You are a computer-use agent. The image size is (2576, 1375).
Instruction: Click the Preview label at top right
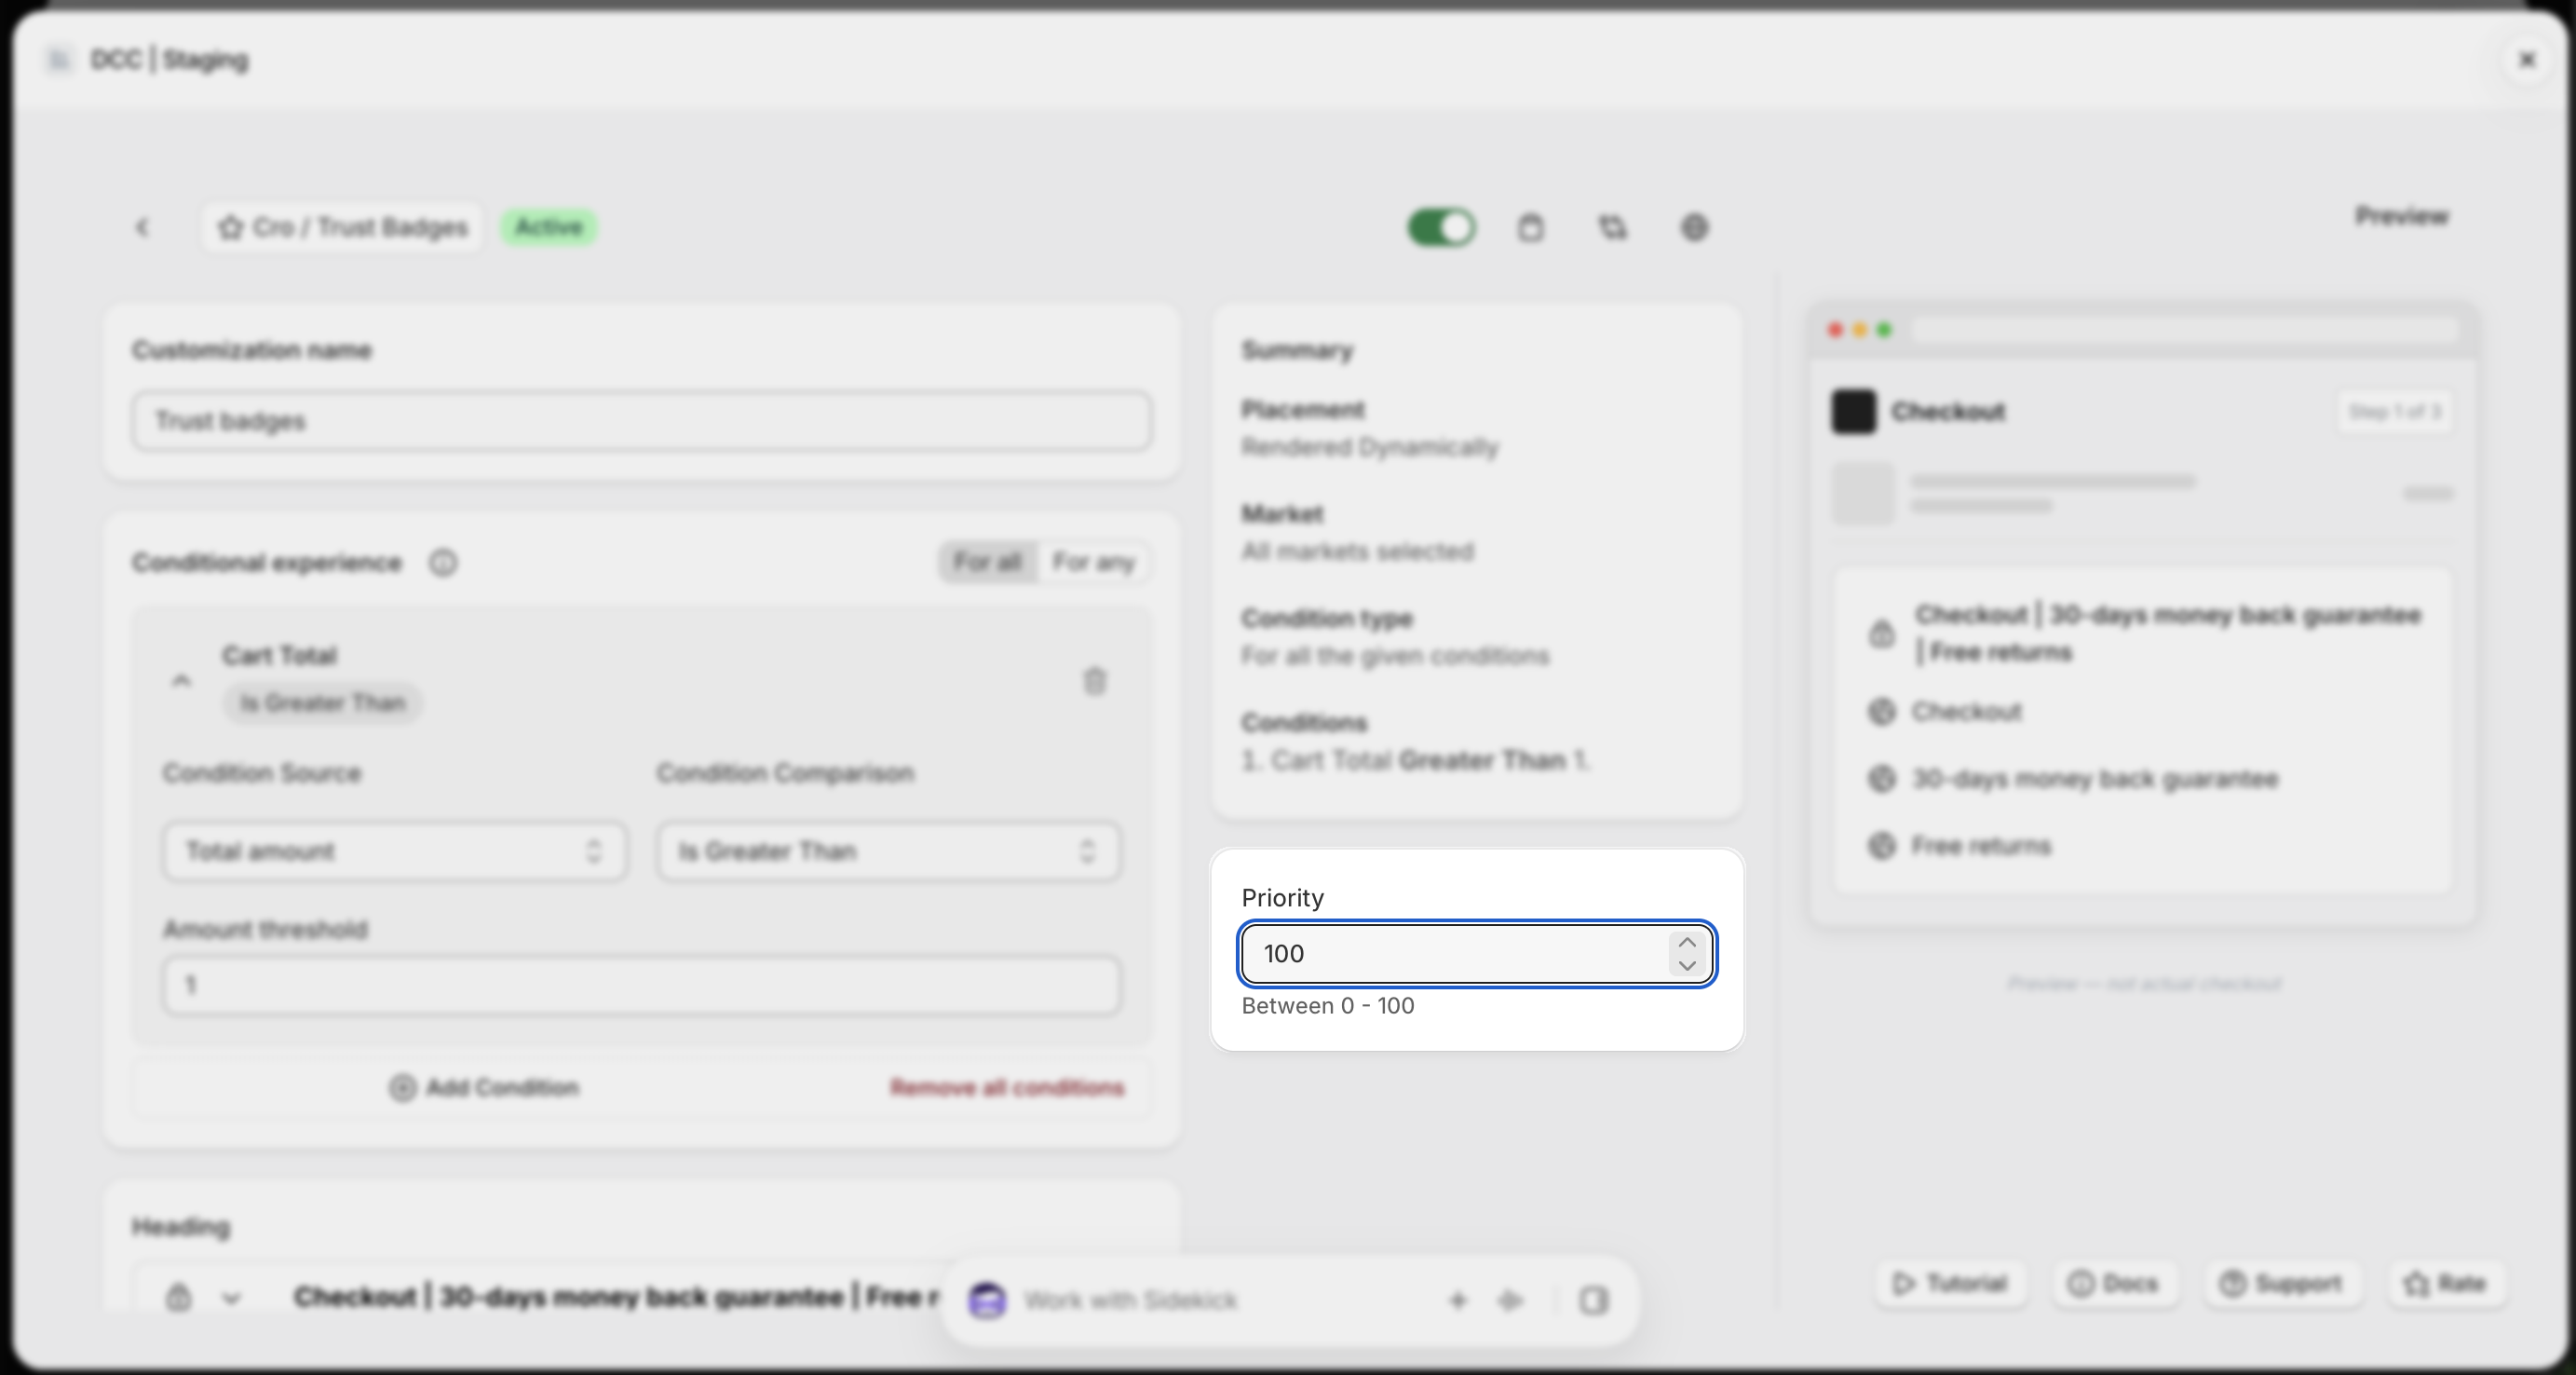[x=2402, y=216]
